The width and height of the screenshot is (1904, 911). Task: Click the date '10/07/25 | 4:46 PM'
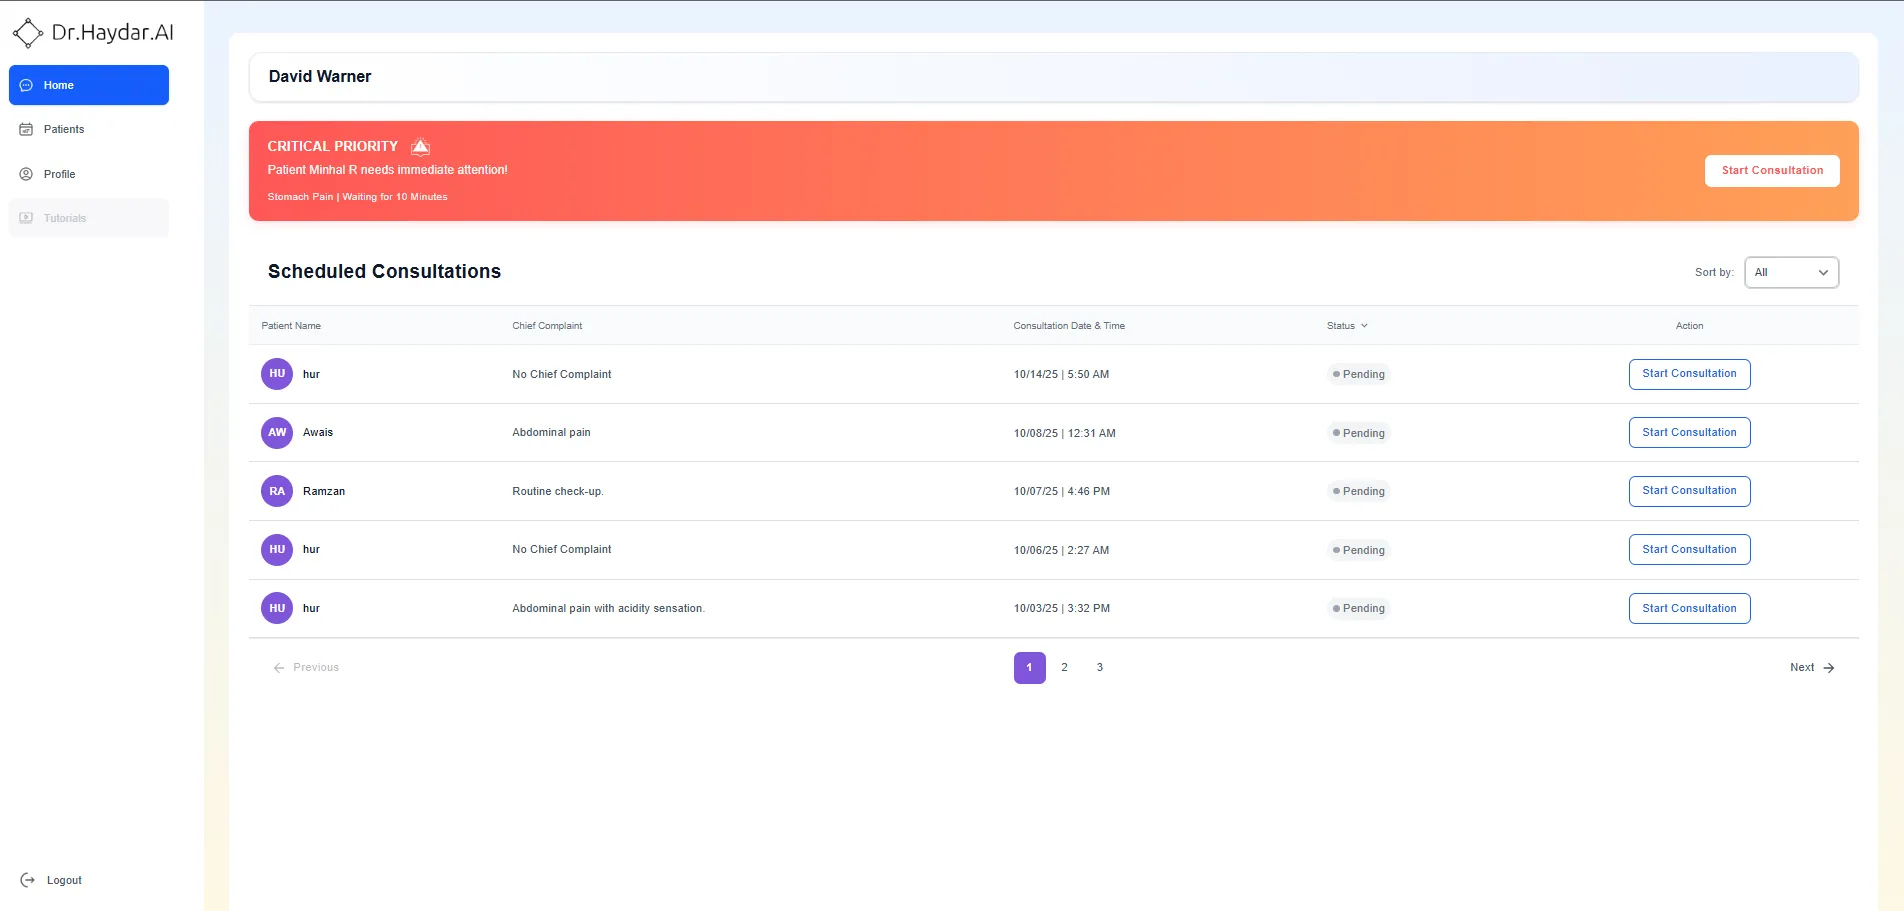click(1062, 491)
